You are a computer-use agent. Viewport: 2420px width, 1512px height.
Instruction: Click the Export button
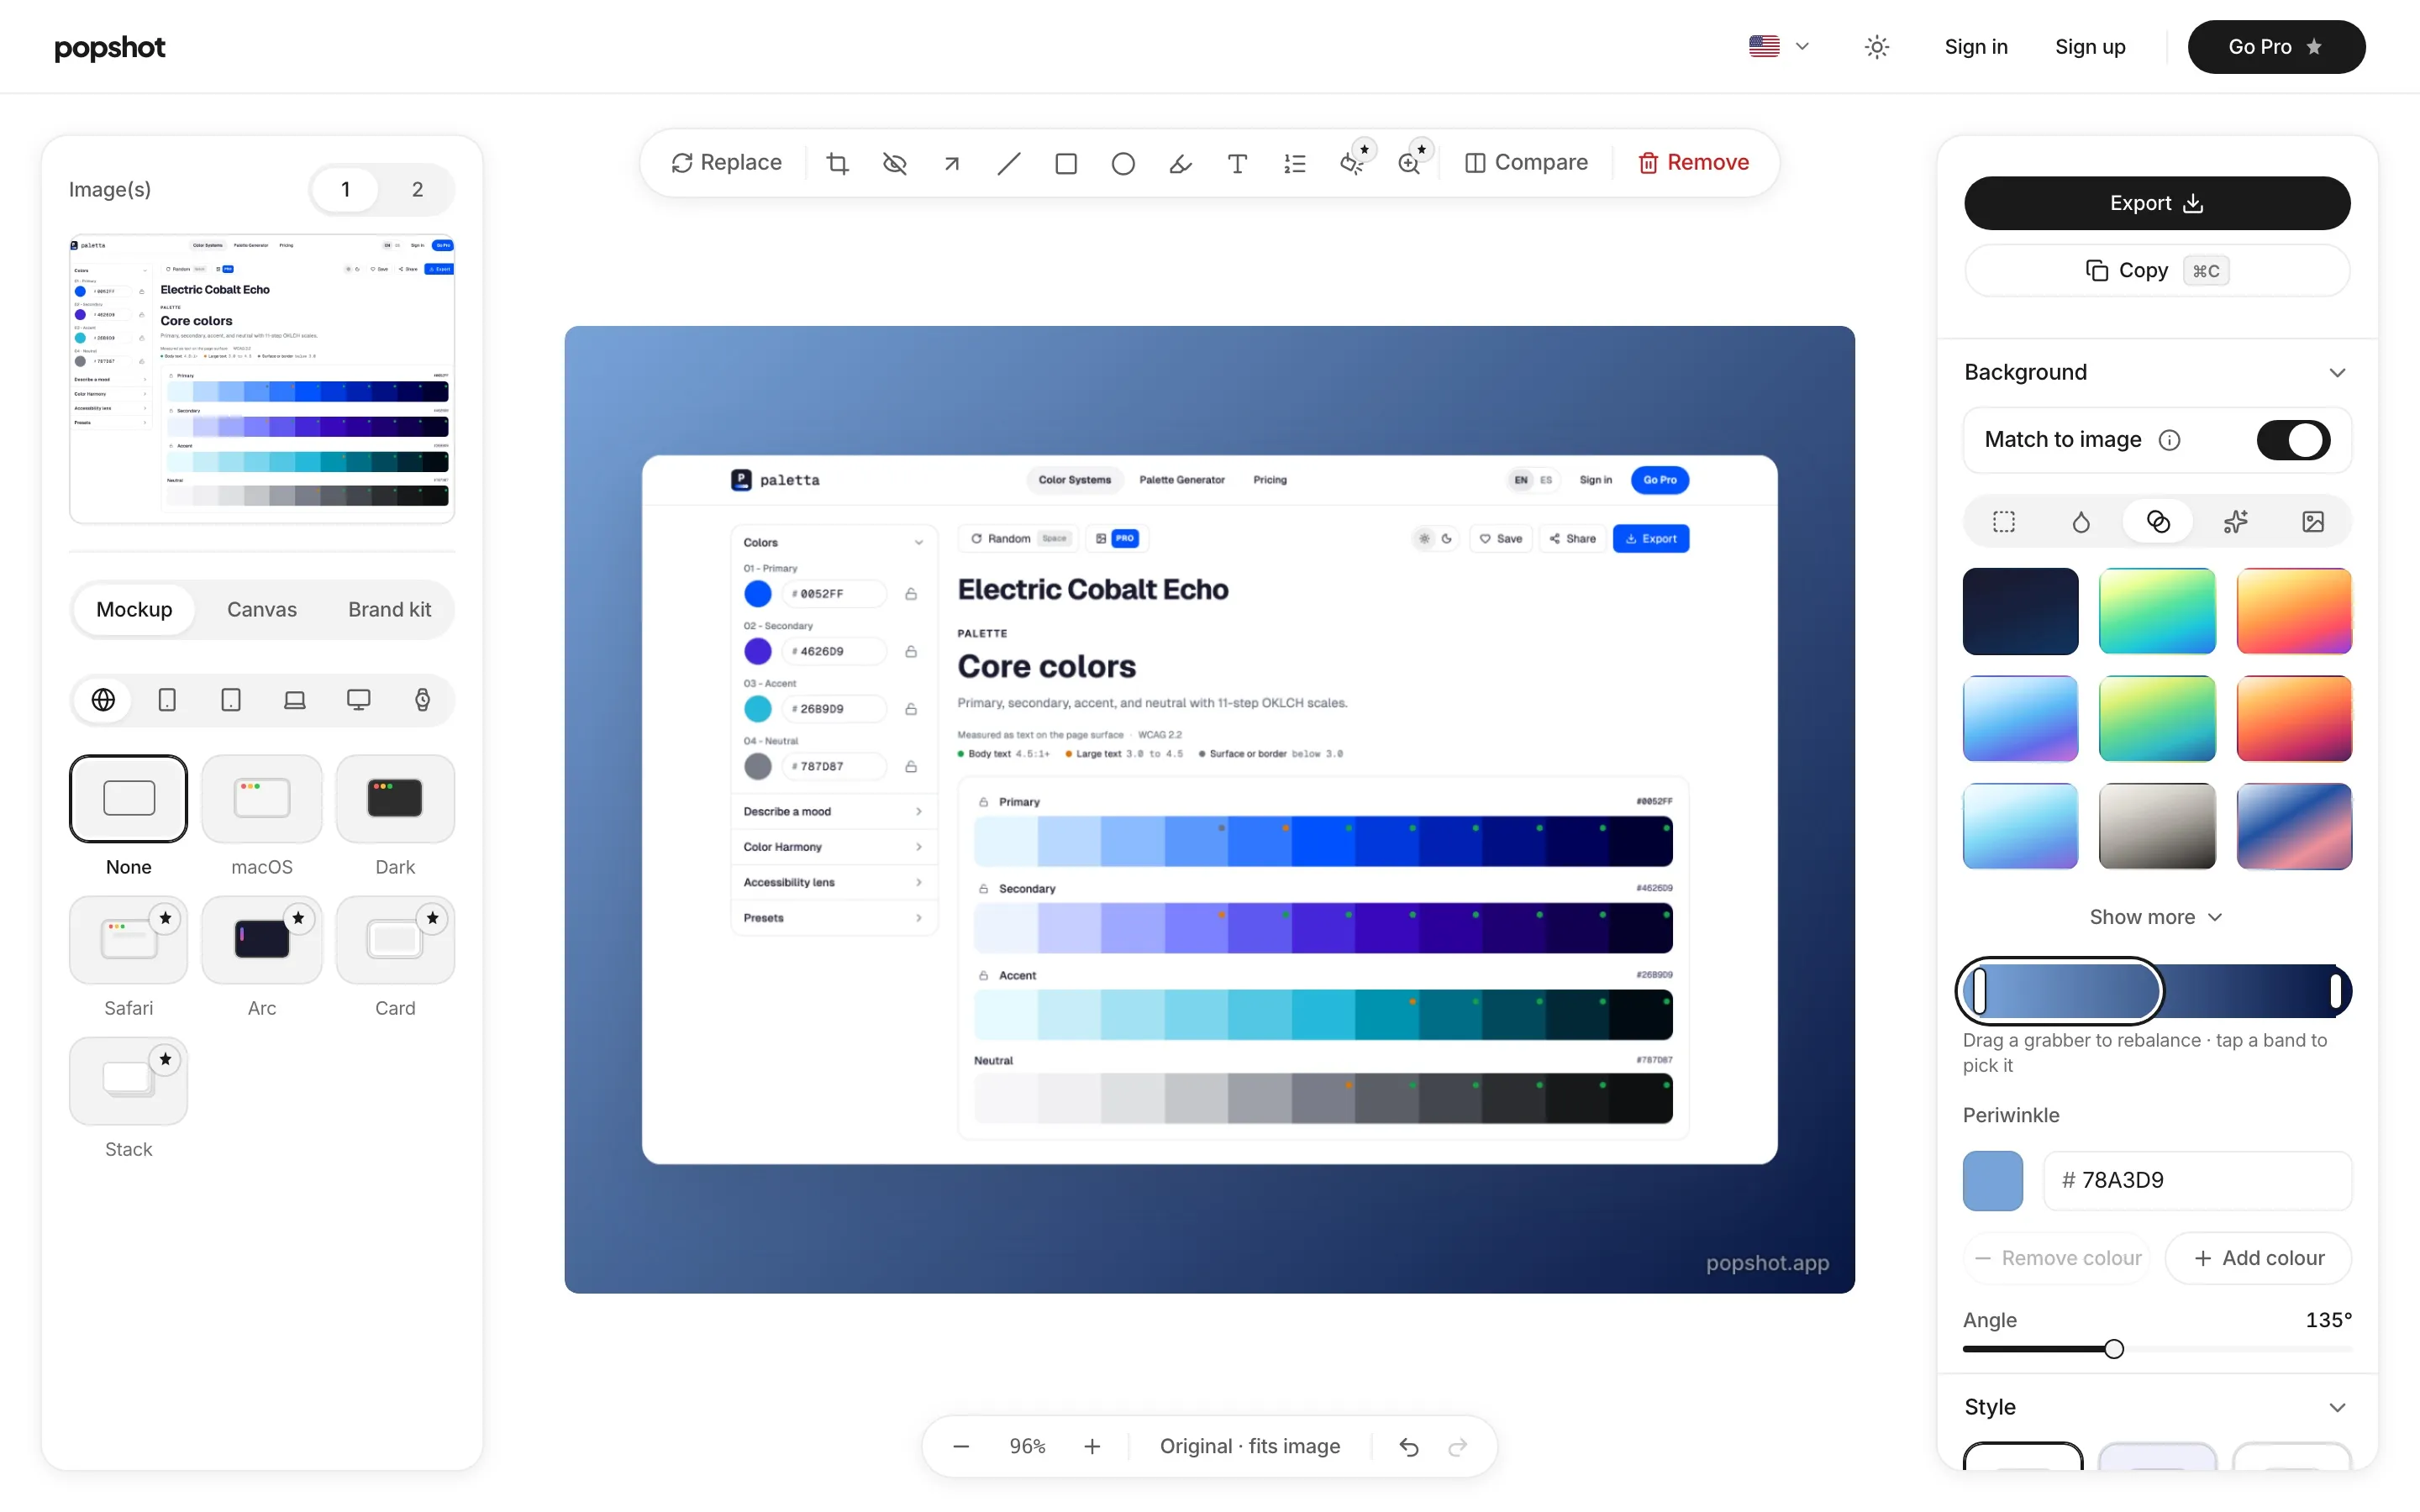click(2157, 203)
